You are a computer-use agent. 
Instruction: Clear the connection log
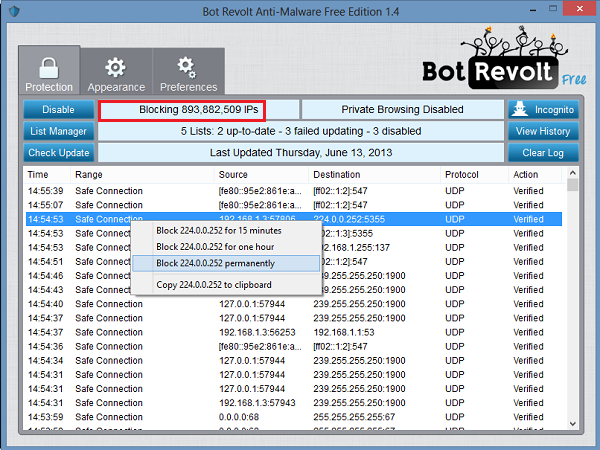(x=543, y=153)
